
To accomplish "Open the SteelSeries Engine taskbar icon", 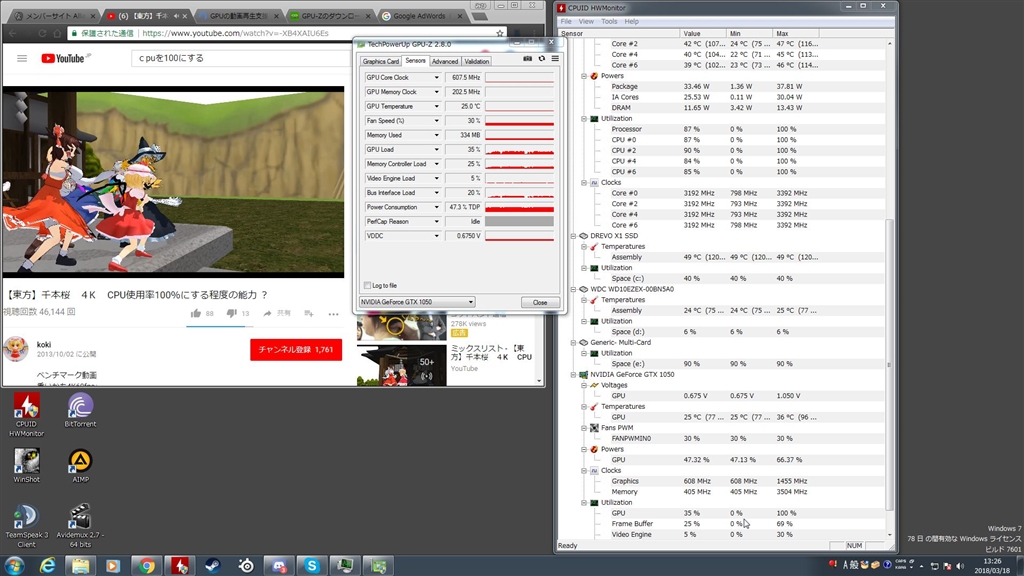I will click(x=246, y=566).
